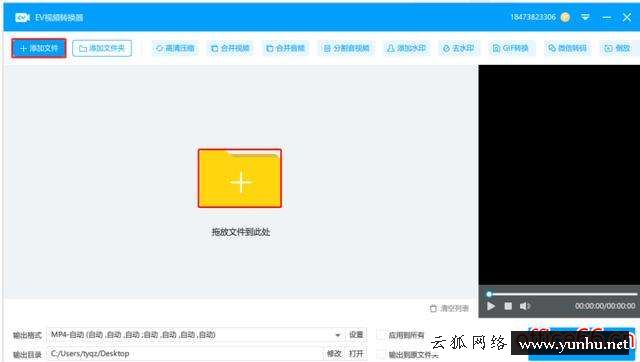Open the 添加水印 add watermark tool

click(x=406, y=48)
